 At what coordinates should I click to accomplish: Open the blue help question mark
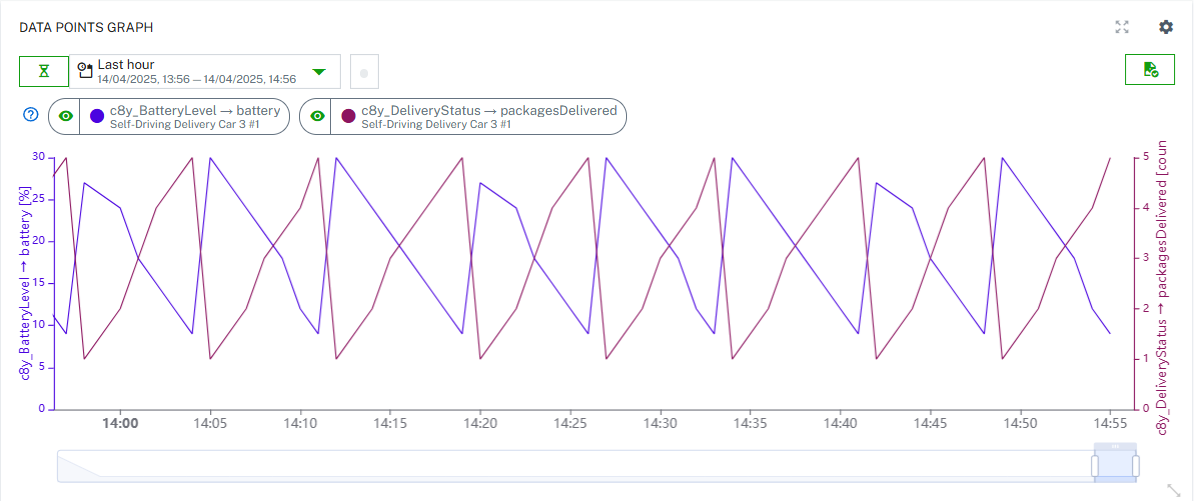(30, 115)
